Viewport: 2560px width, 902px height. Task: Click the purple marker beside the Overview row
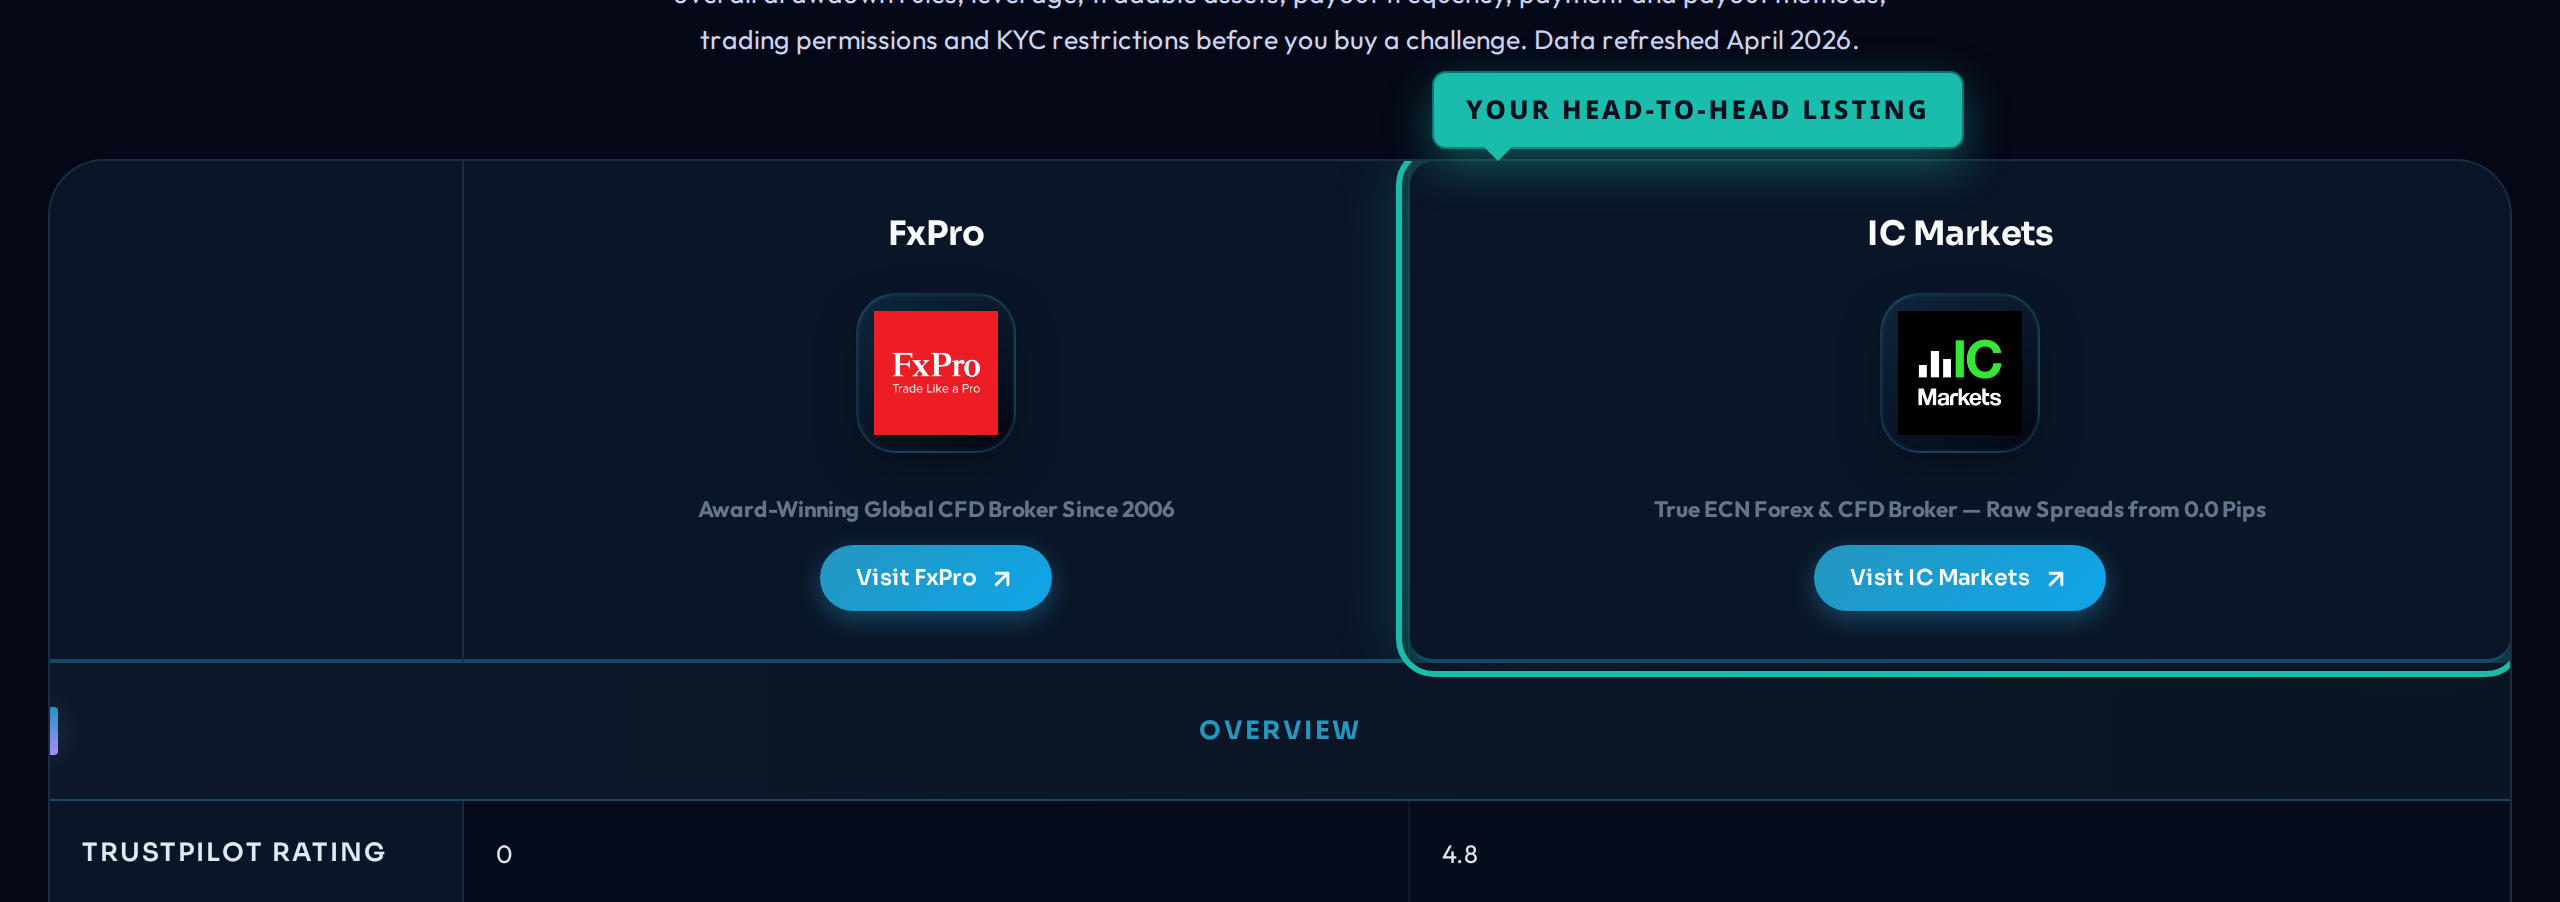[54, 731]
